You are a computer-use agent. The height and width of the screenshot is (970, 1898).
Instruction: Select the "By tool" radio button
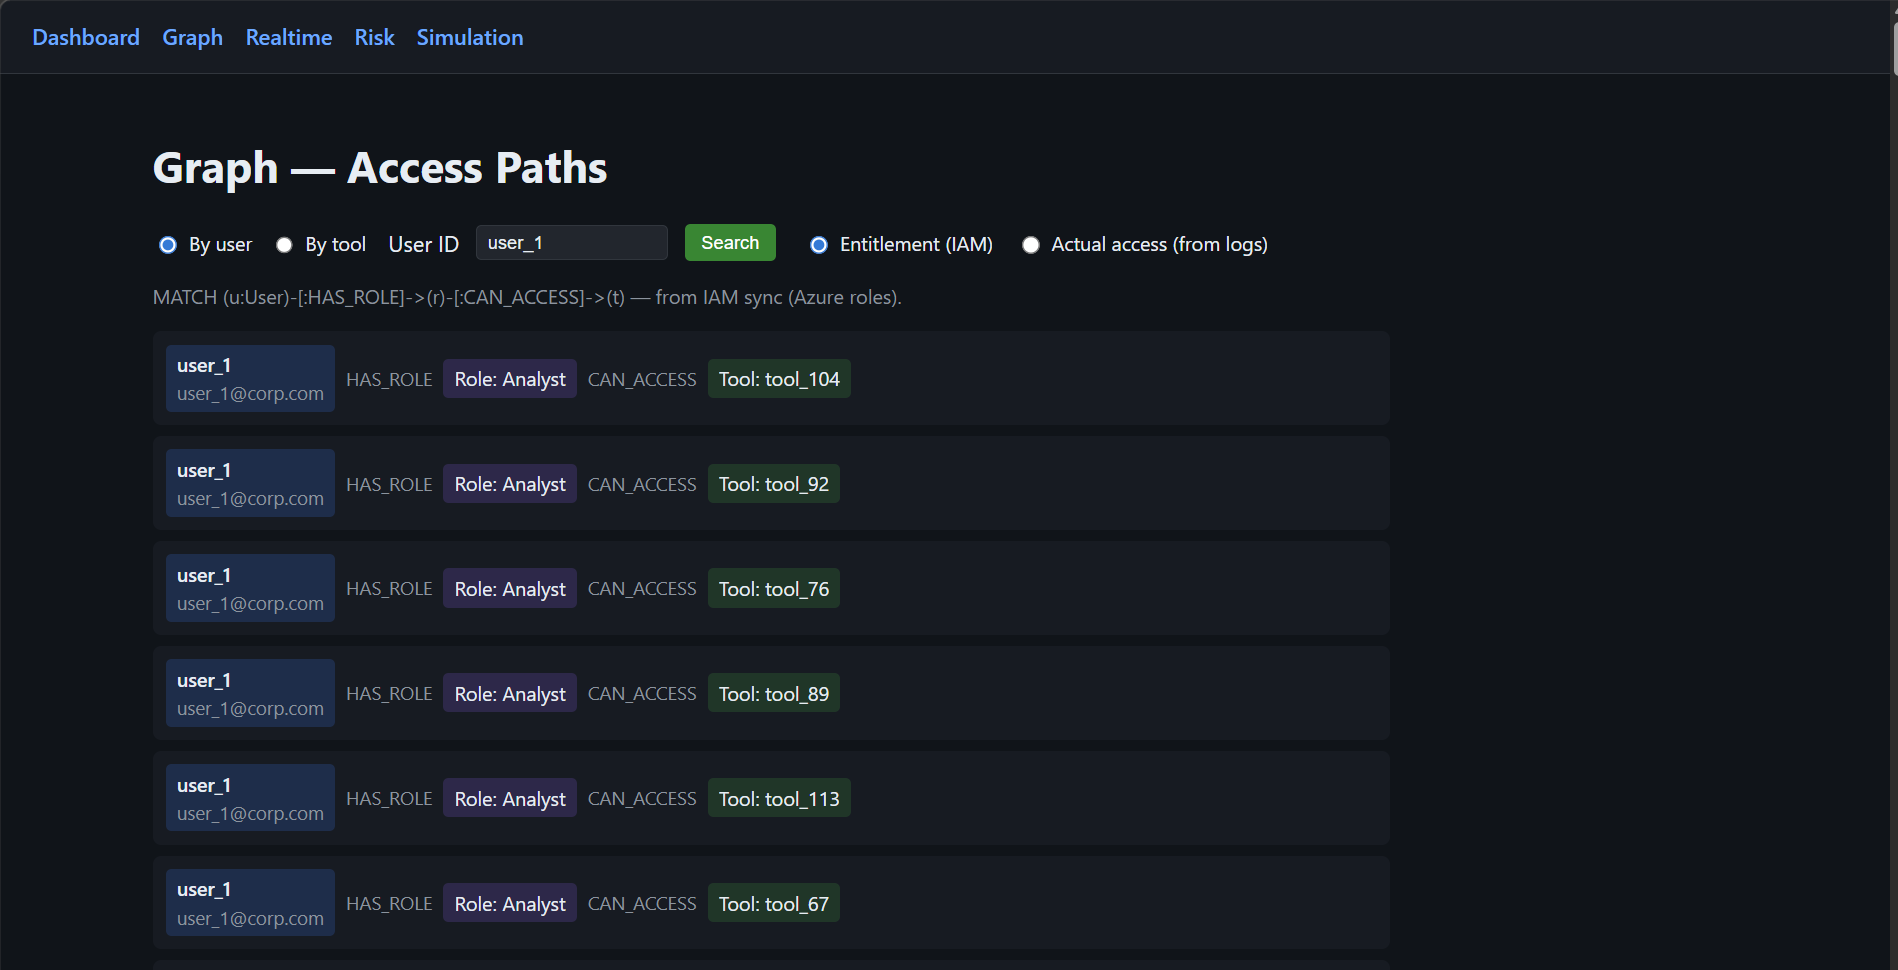coord(284,244)
